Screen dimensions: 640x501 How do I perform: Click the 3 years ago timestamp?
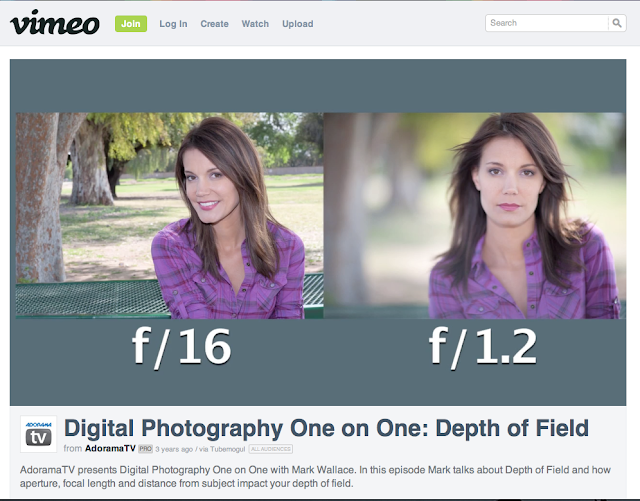click(x=174, y=449)
